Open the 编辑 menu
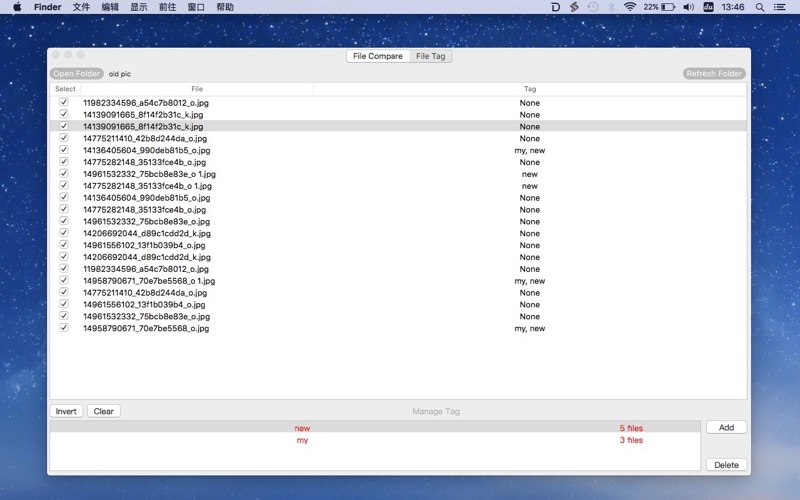The height and width of the screenshot is (500, 800). point(110,7)
